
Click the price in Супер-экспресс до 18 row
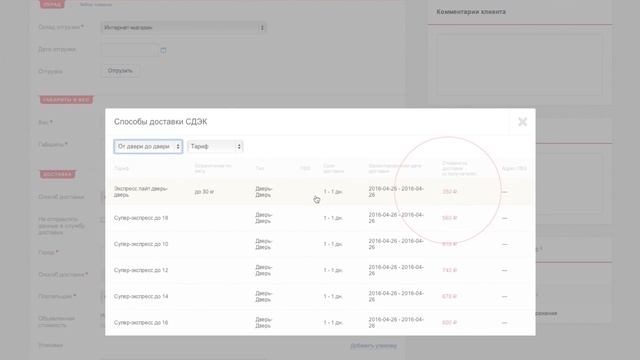tap(449, 218)
